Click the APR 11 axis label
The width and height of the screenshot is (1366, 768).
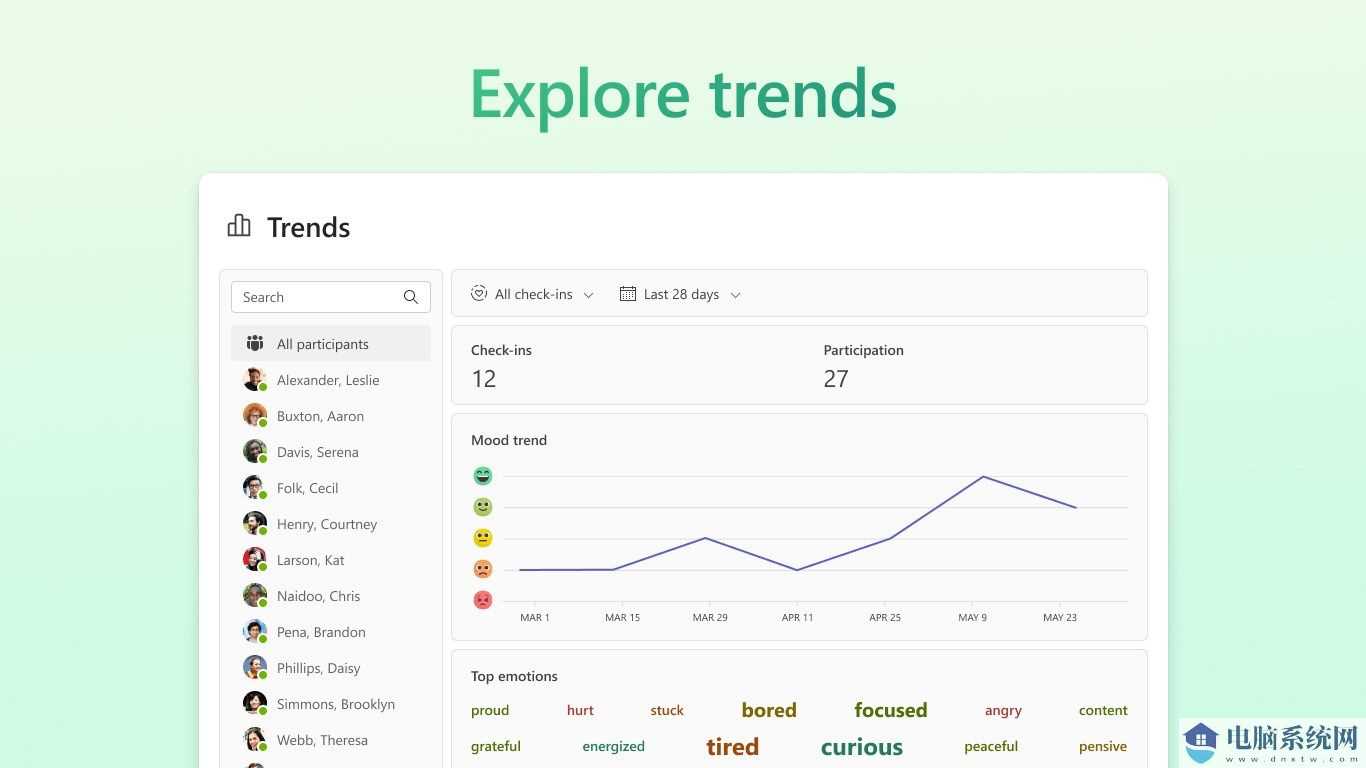click(797, 617)
